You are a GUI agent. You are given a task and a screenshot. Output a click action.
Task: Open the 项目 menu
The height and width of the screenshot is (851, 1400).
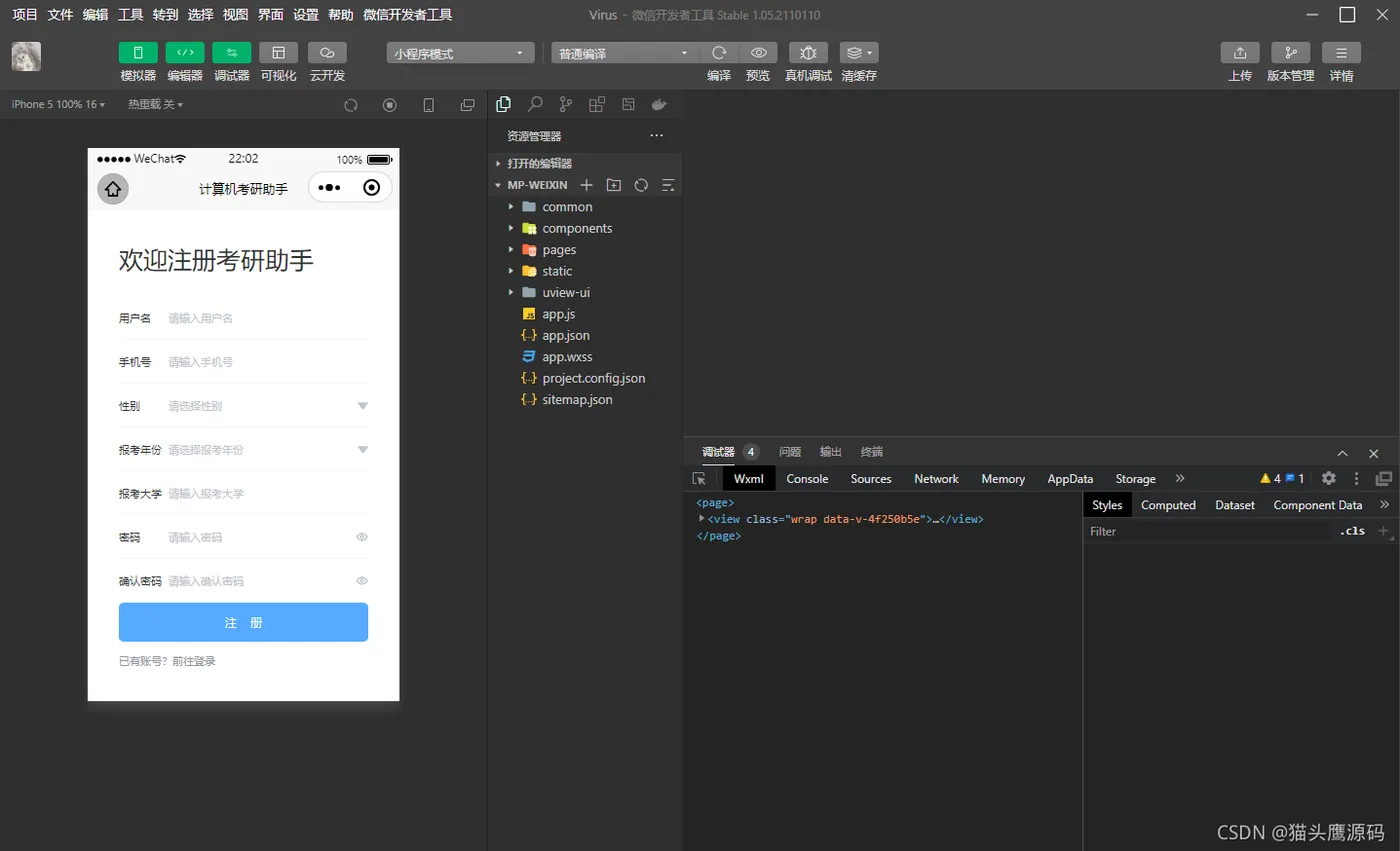[25, 15]
